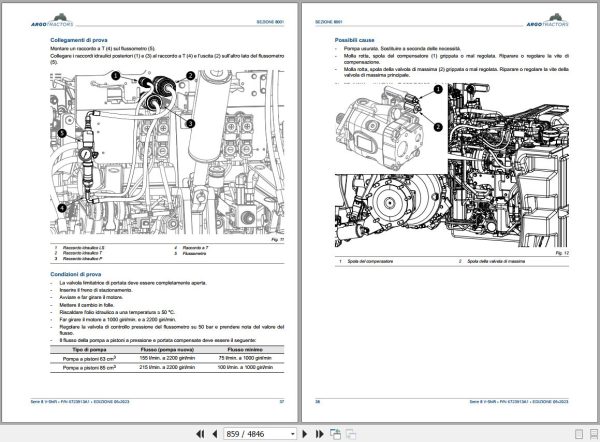600x442 pixels.
Task: Switch to continuous page layout icon
Action: (x=594, y=434)
